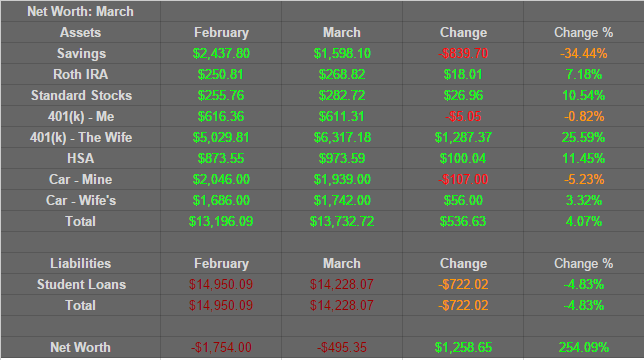Click the Savings February value $2,437.80
The height and width of the screenshot is (360, 644).
[x=221, y=53]
